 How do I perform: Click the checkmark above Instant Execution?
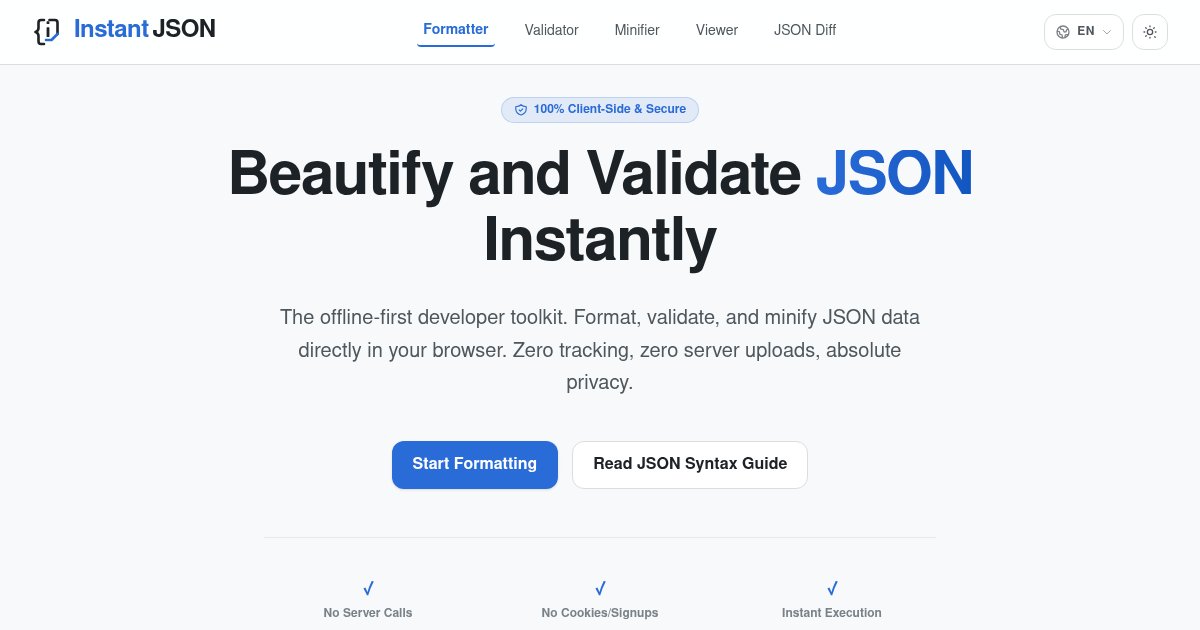[x=832, y=588]
